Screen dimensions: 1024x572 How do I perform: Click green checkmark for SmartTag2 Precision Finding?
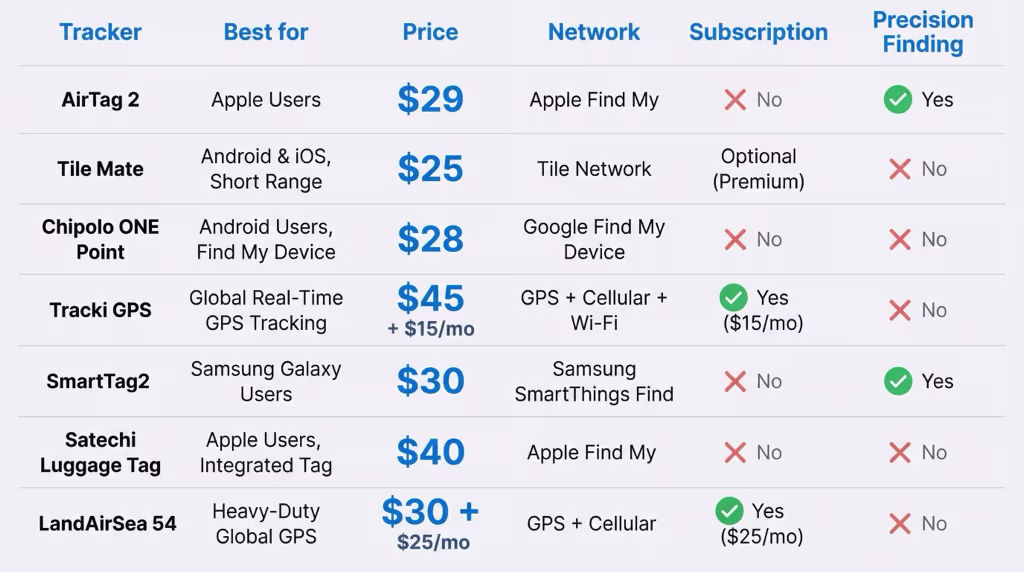click(897, 381)
